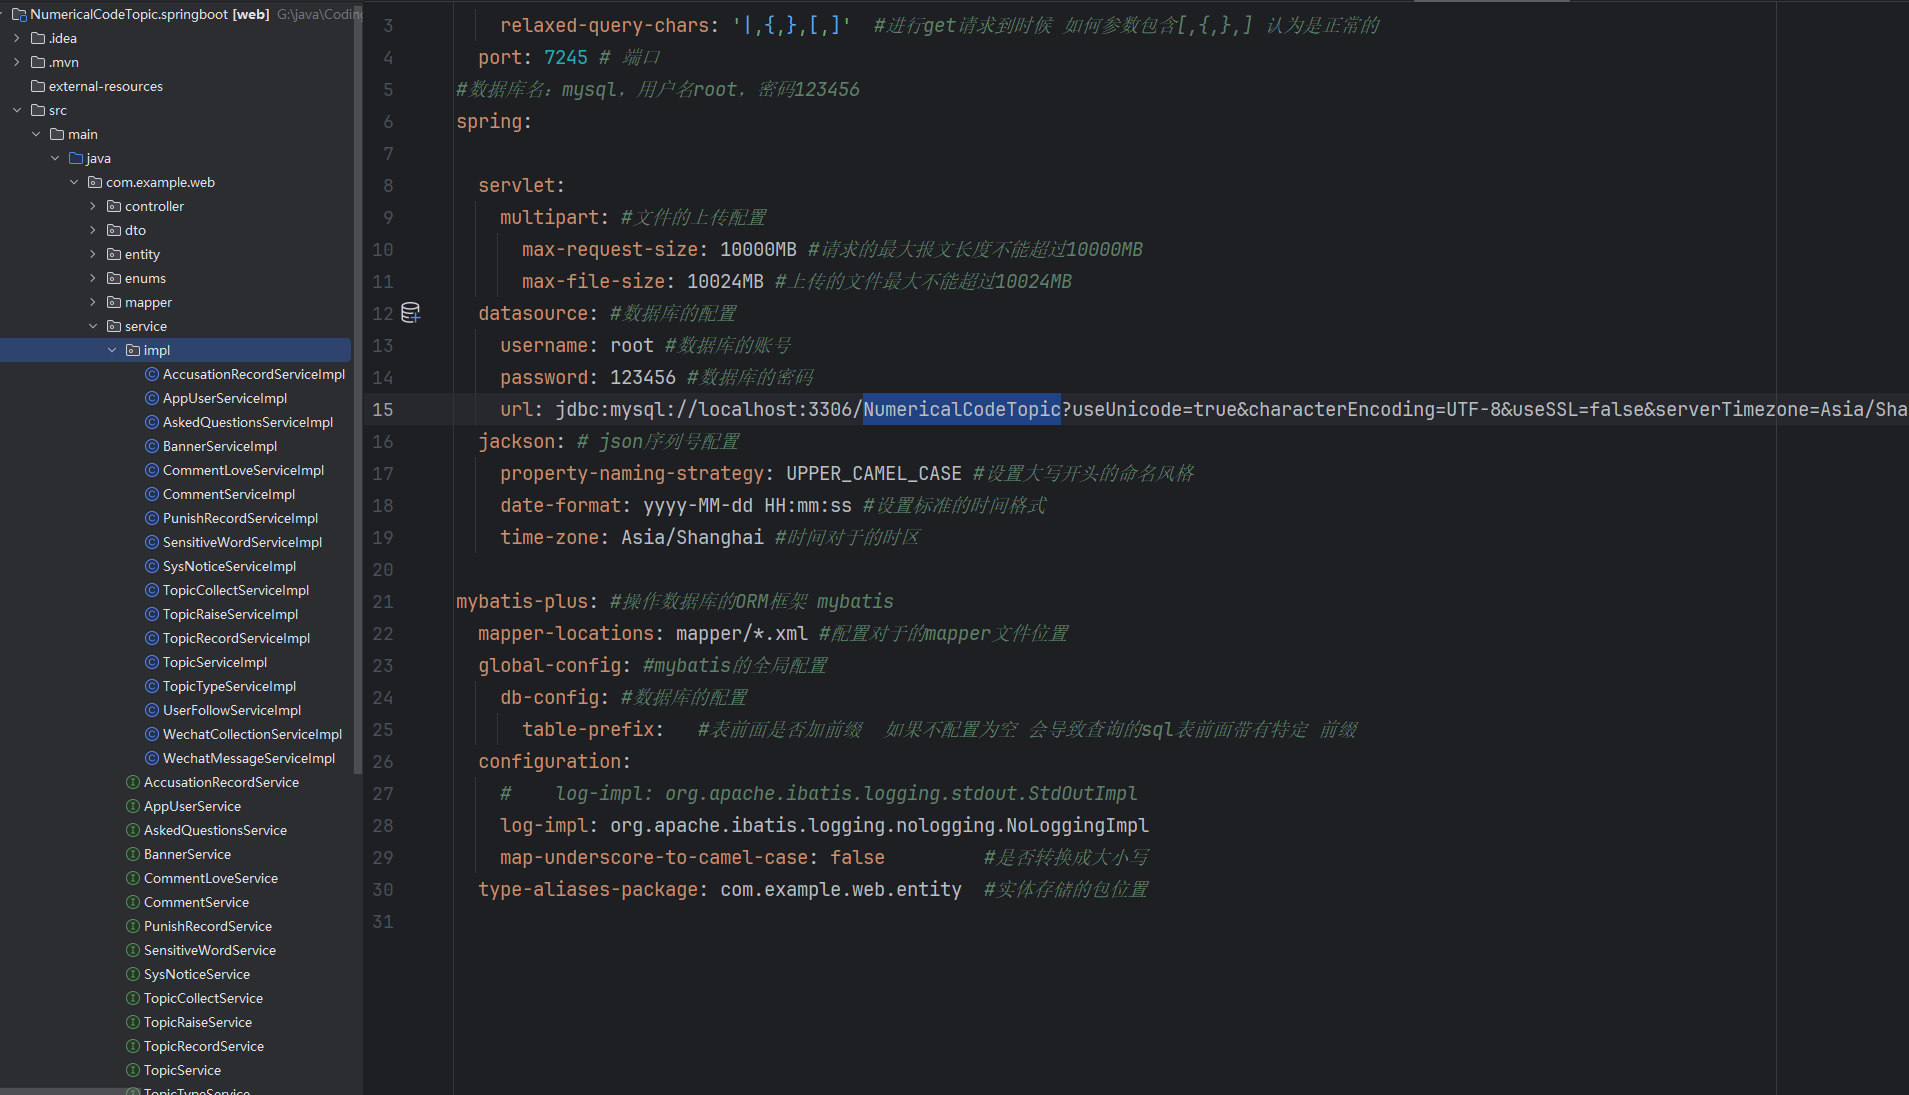Click the interface icon next to BannerService
Screen dimensions: 1909x1095
point(132,854)
